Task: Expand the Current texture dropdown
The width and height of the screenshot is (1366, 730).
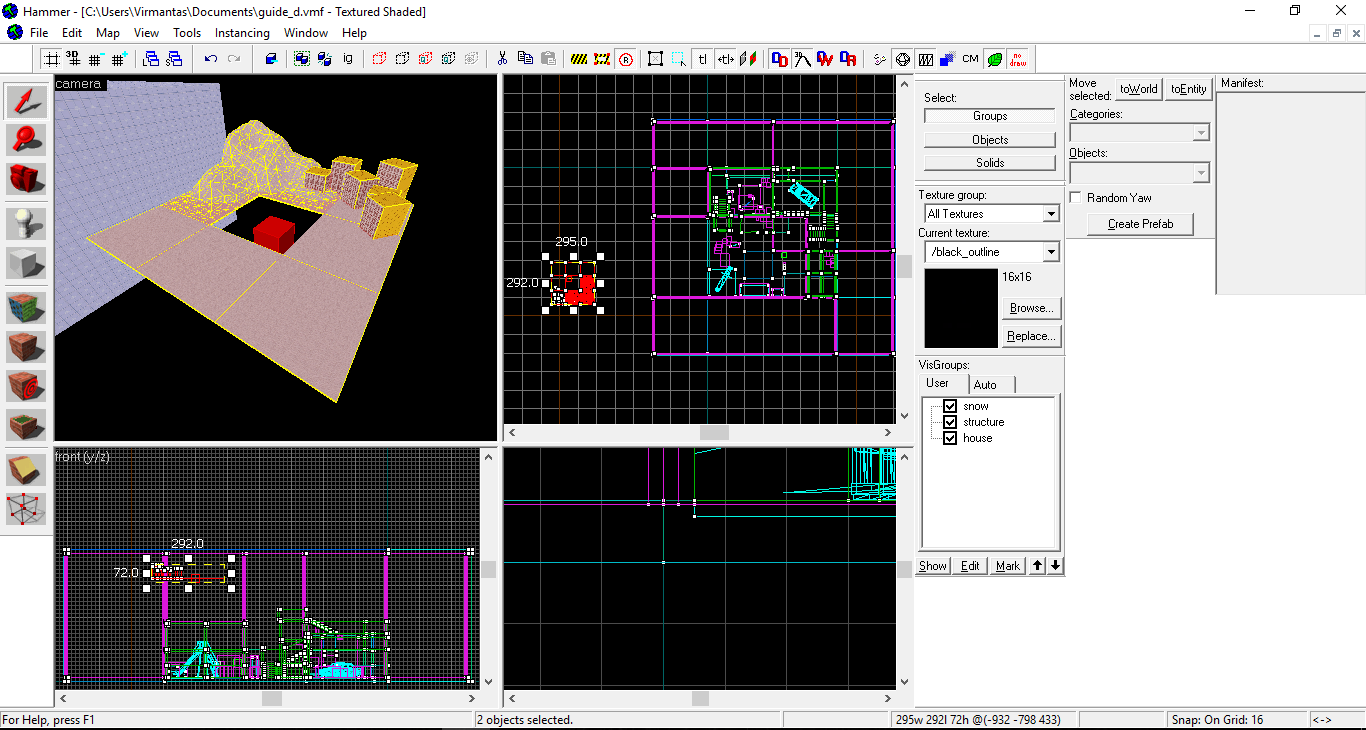Action: (1050, 252)
